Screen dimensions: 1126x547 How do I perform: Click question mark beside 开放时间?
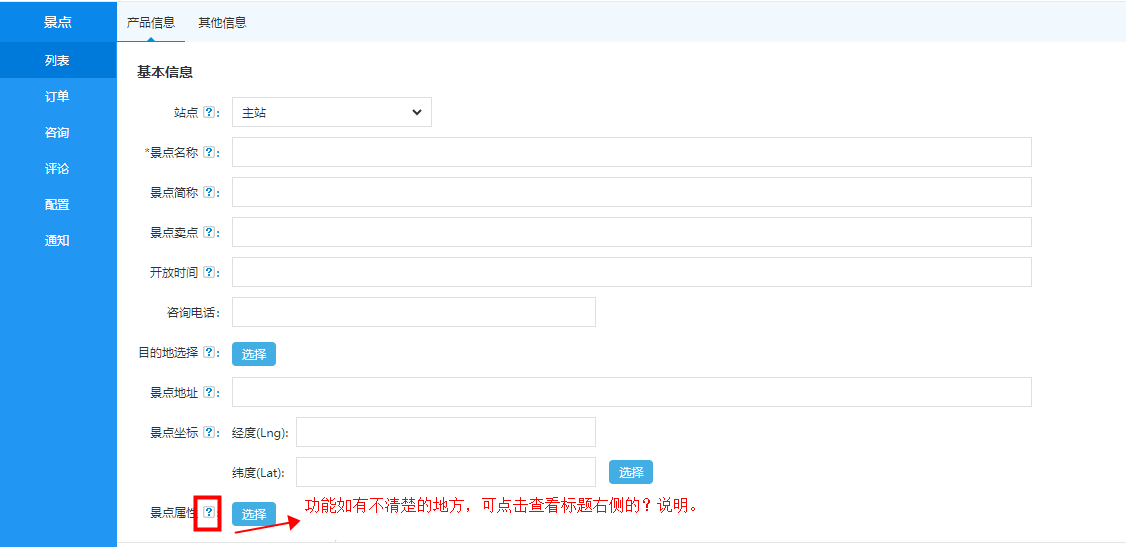(x=208, y=273)
